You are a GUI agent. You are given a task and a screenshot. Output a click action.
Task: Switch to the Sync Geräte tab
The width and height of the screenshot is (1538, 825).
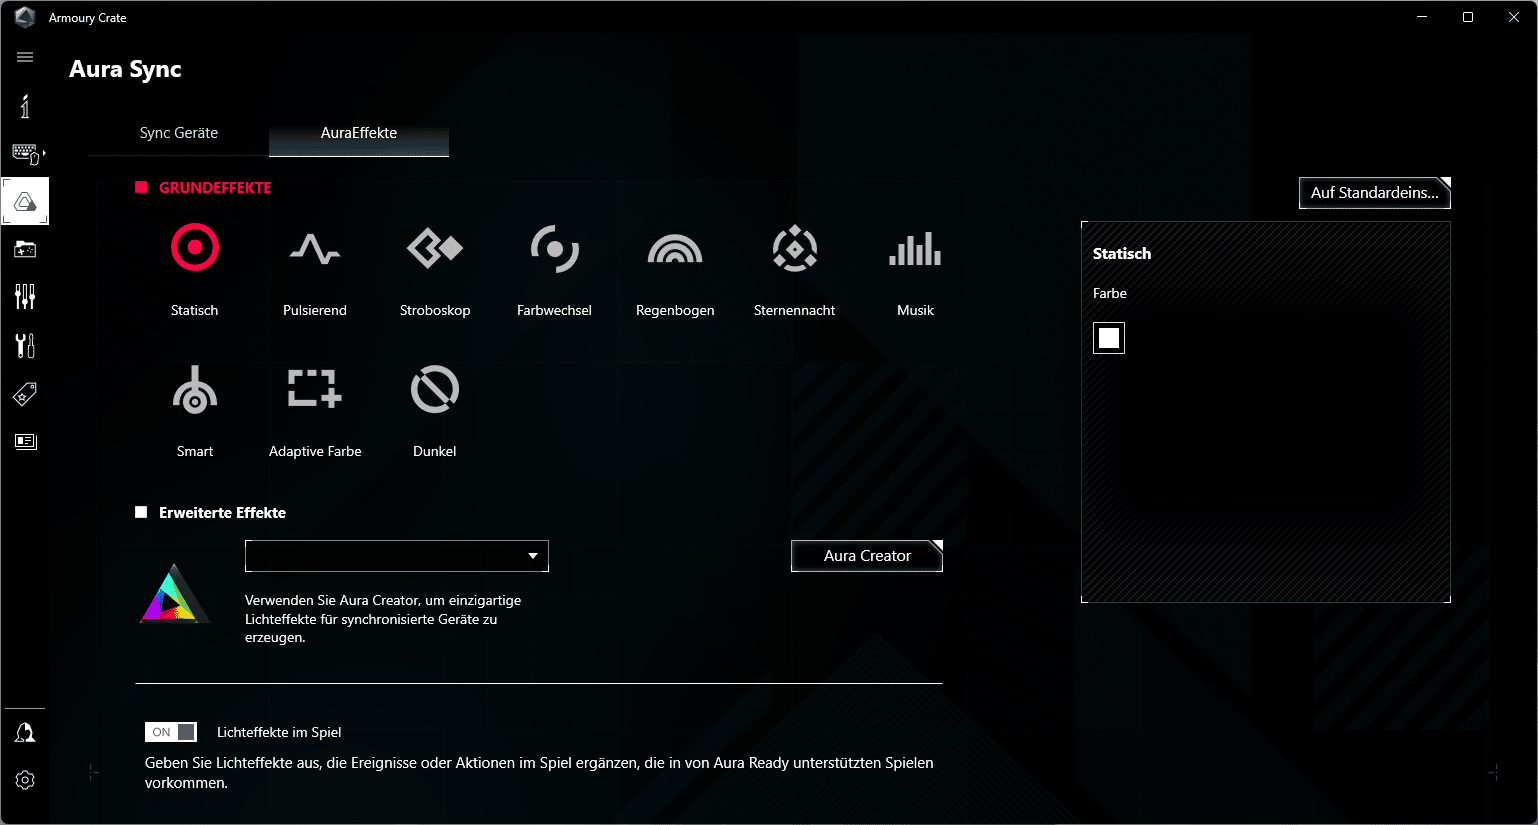click(179, 133)
